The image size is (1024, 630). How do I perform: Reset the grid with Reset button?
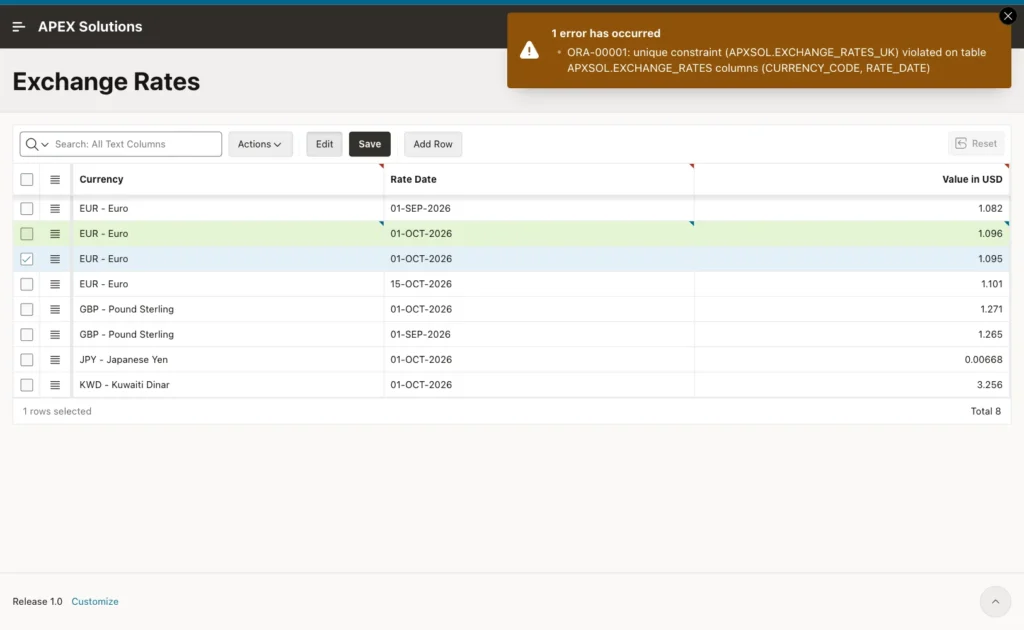coord(976,144)
